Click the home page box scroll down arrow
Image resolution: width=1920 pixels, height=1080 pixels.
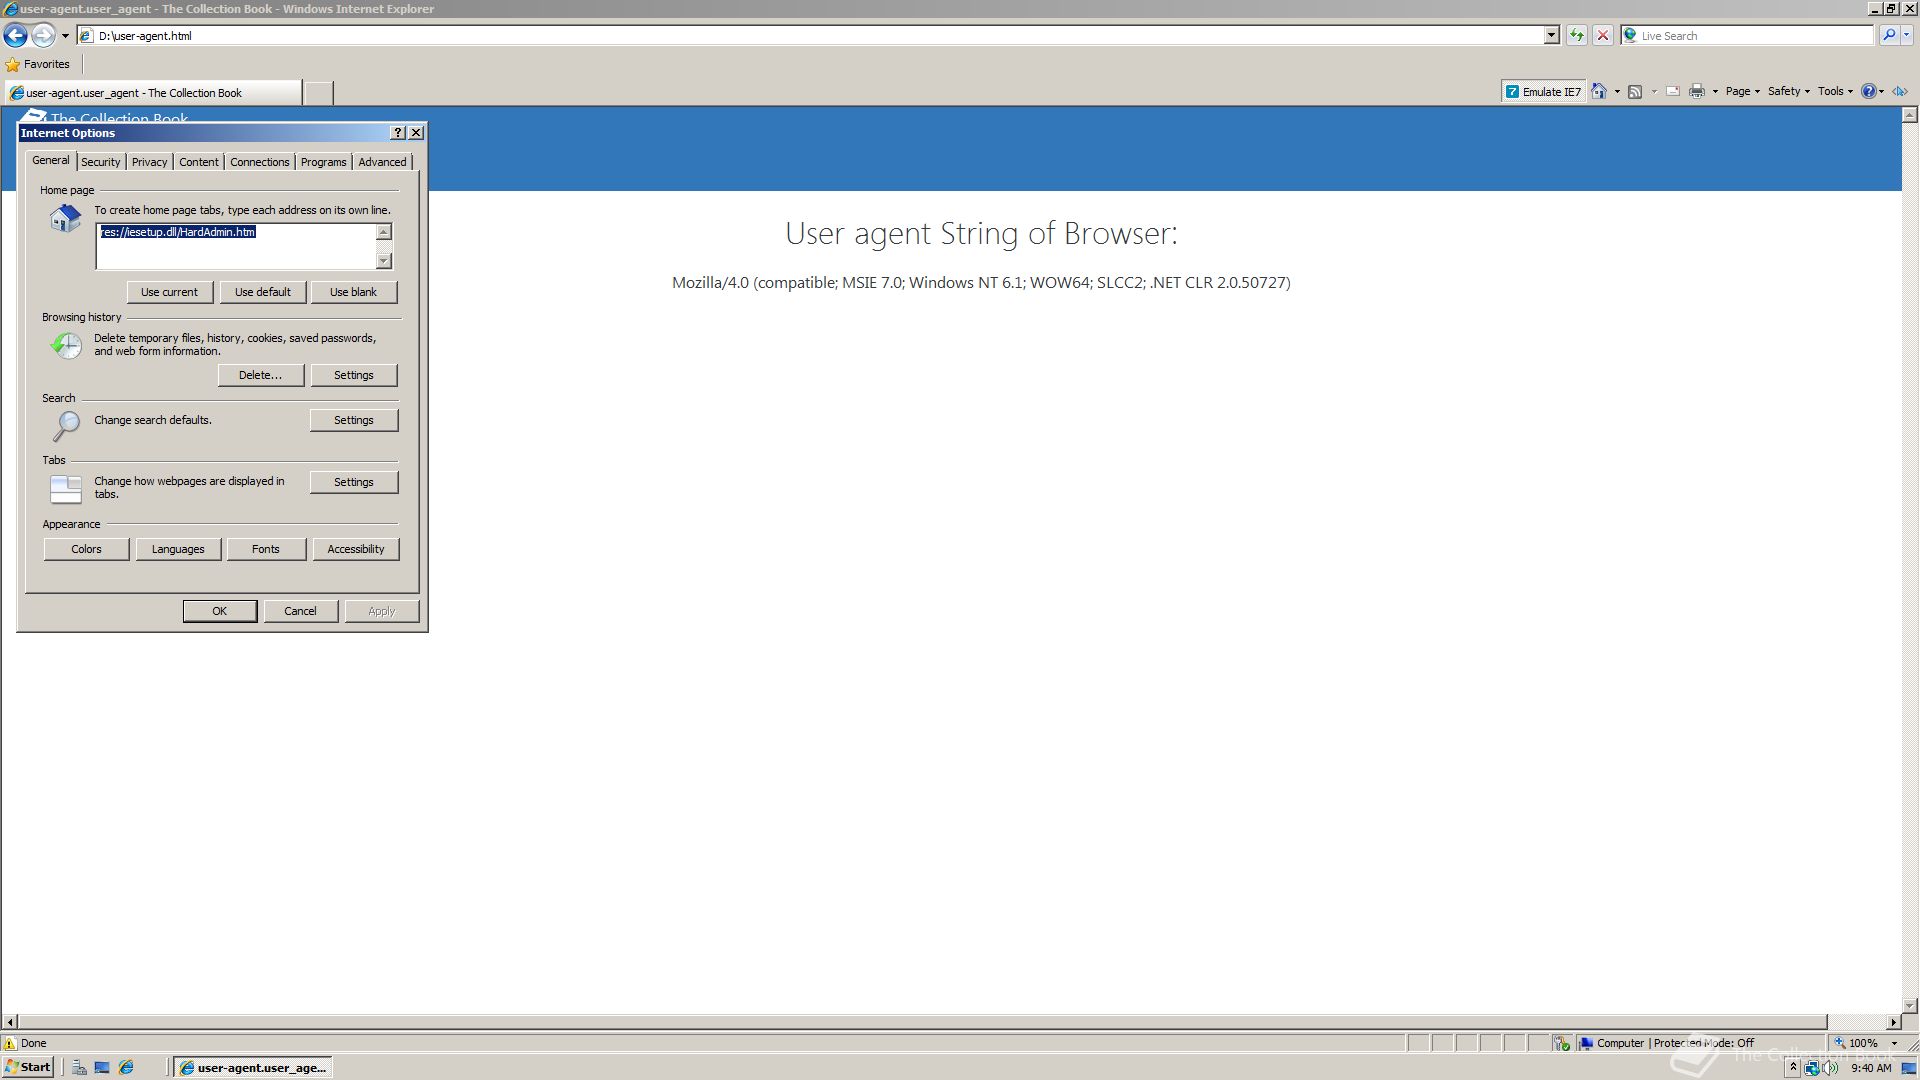[x=384, y=261]
